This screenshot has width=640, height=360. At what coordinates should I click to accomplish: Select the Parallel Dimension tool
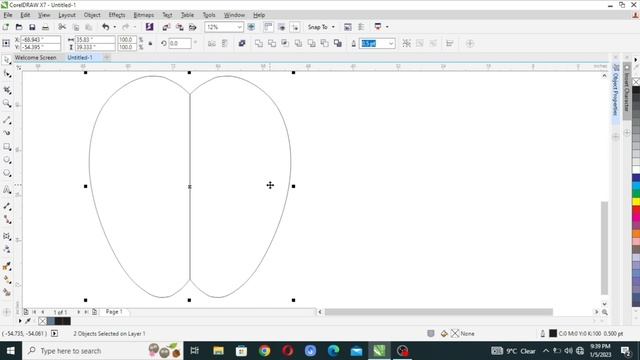7,207
